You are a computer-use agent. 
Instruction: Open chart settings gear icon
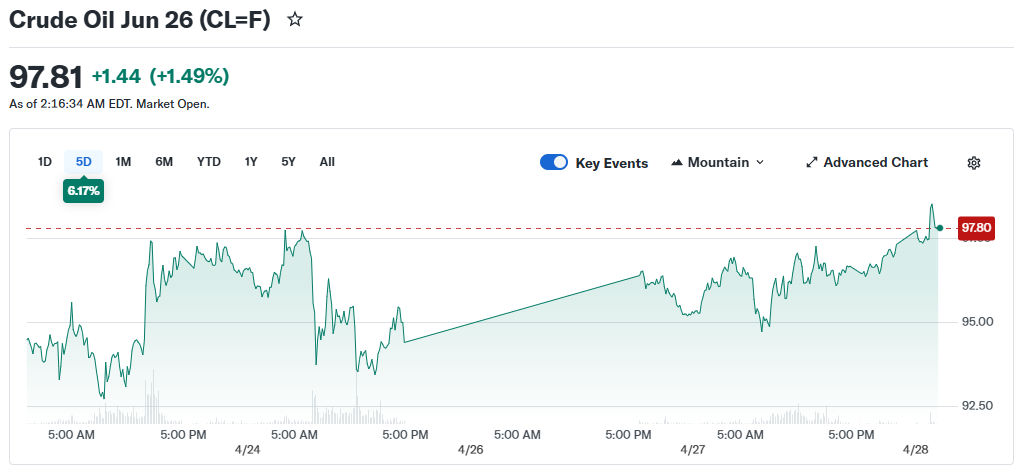(974, 163)
